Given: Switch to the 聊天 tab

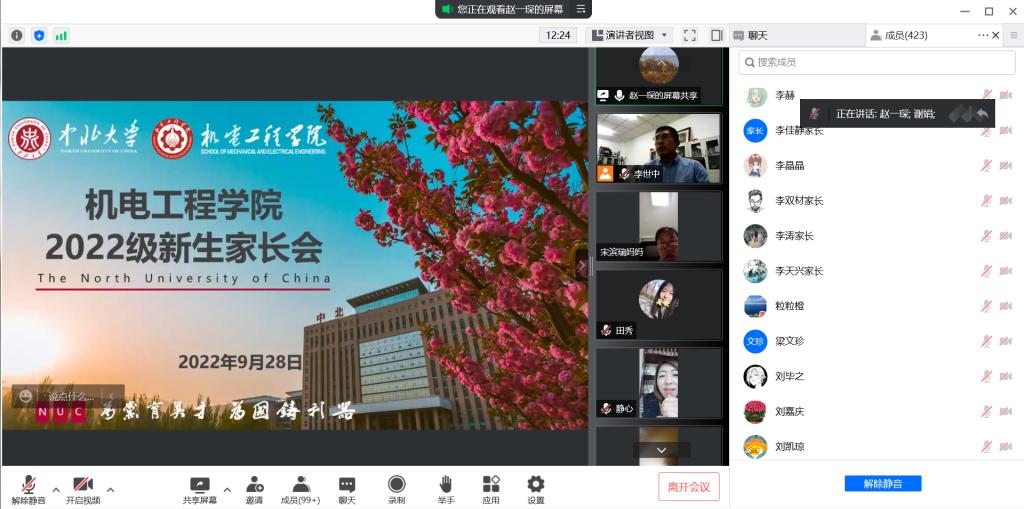Looking at the screenshot, I should [x=757, y=35].
